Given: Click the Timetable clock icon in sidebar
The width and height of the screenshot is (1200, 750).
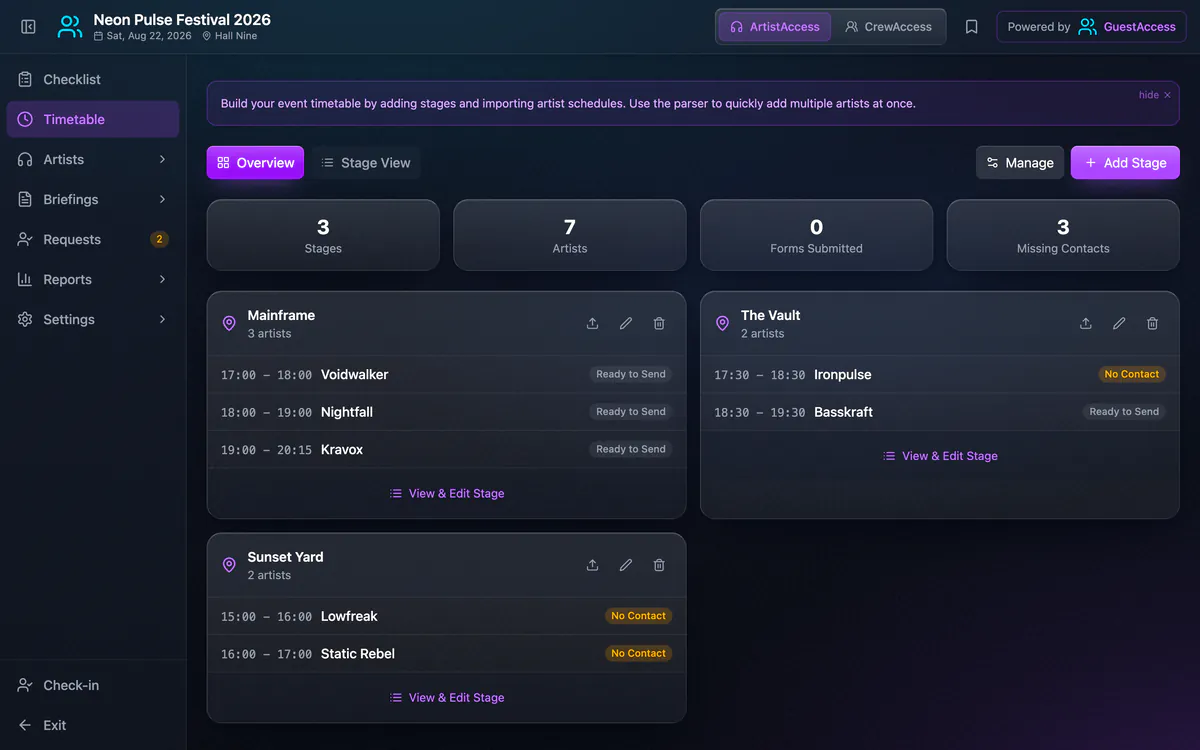Looking at the screenshot, I should 25,119.
